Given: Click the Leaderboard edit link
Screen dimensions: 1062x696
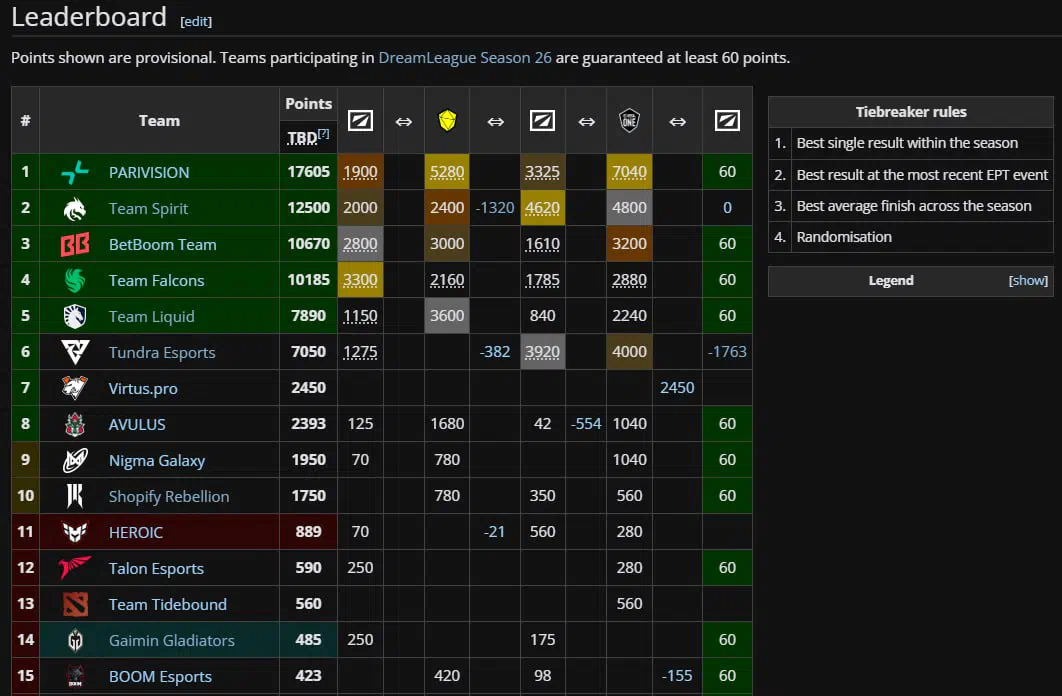Looking at the screenshot, I should coord(196,22).
